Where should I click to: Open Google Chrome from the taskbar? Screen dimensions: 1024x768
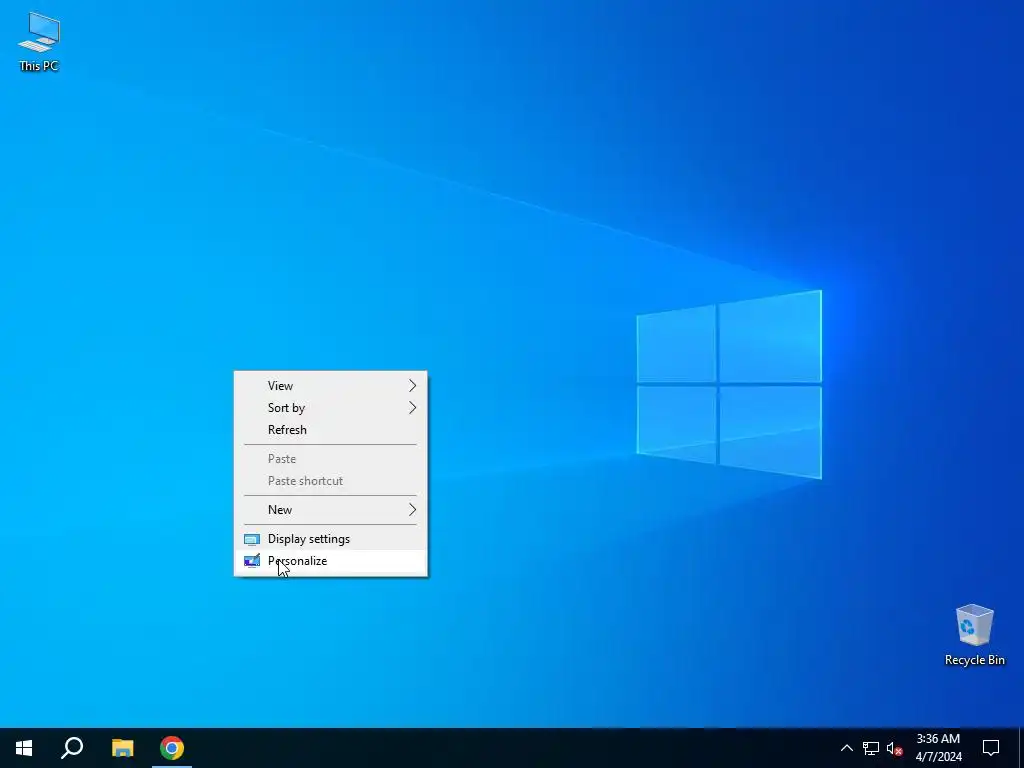[x=172, y=748]
